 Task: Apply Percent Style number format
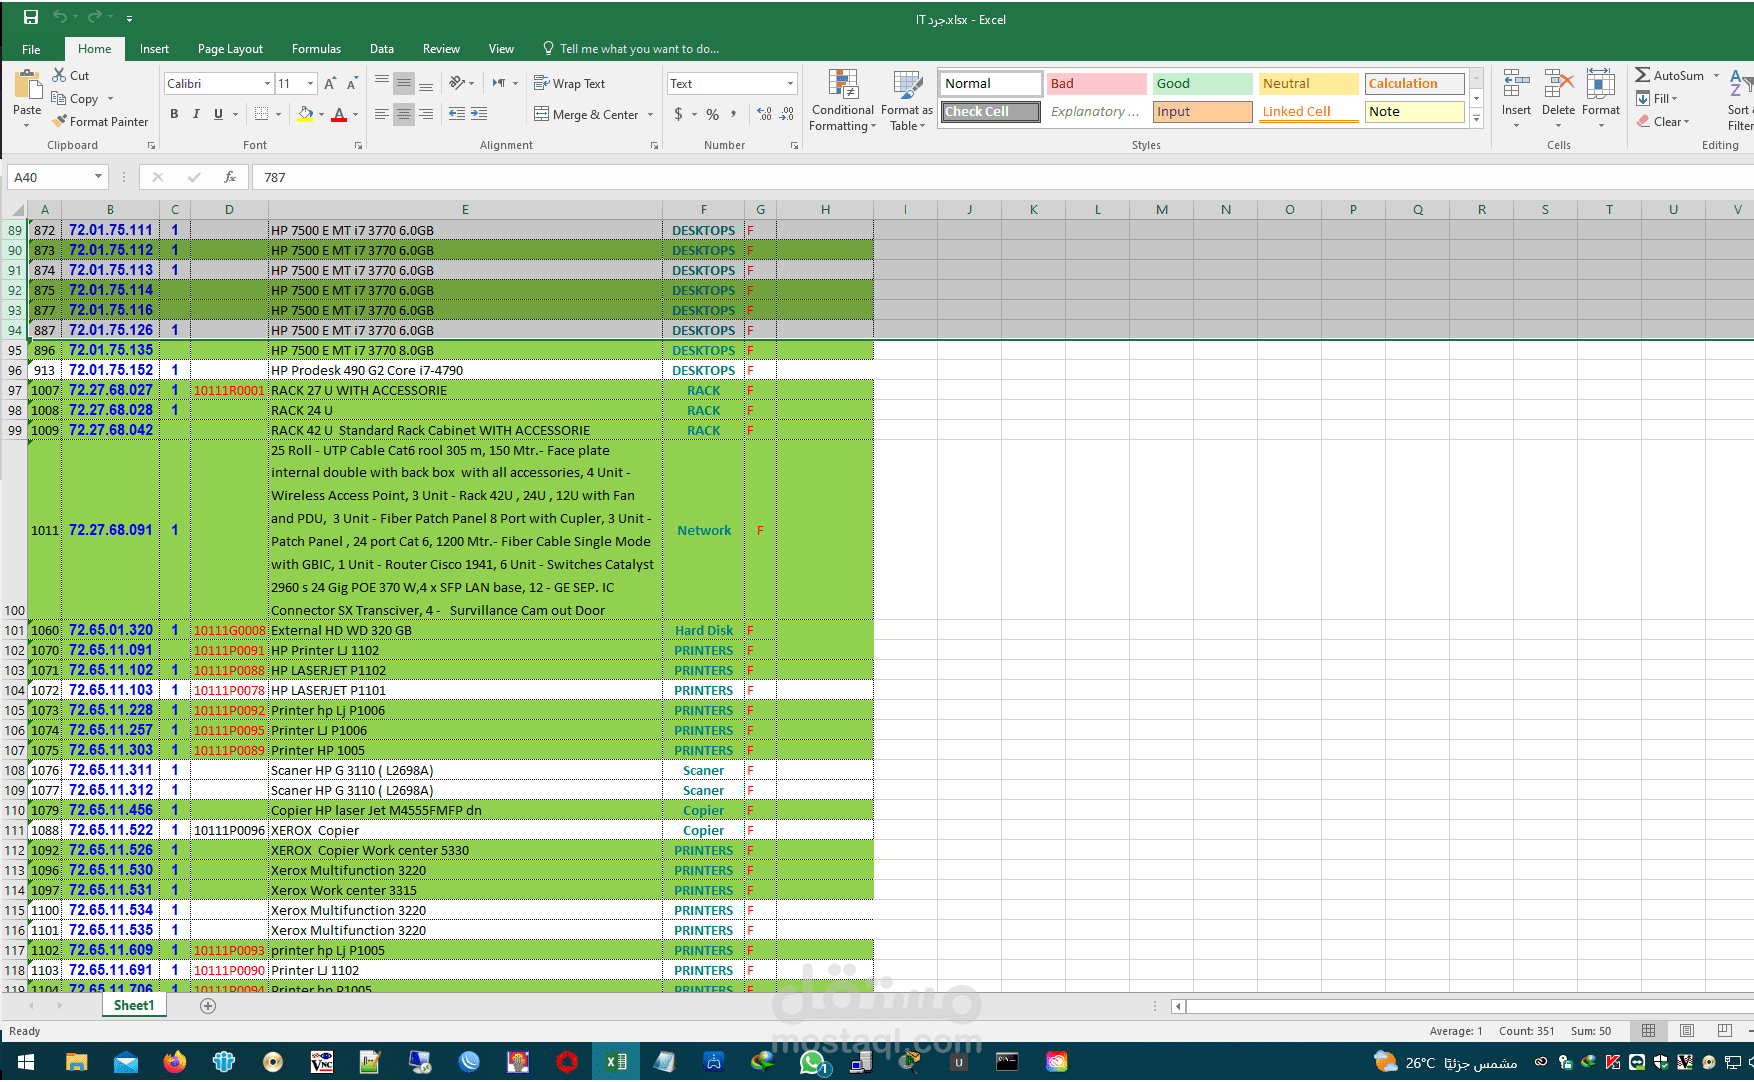click(712, 114)
